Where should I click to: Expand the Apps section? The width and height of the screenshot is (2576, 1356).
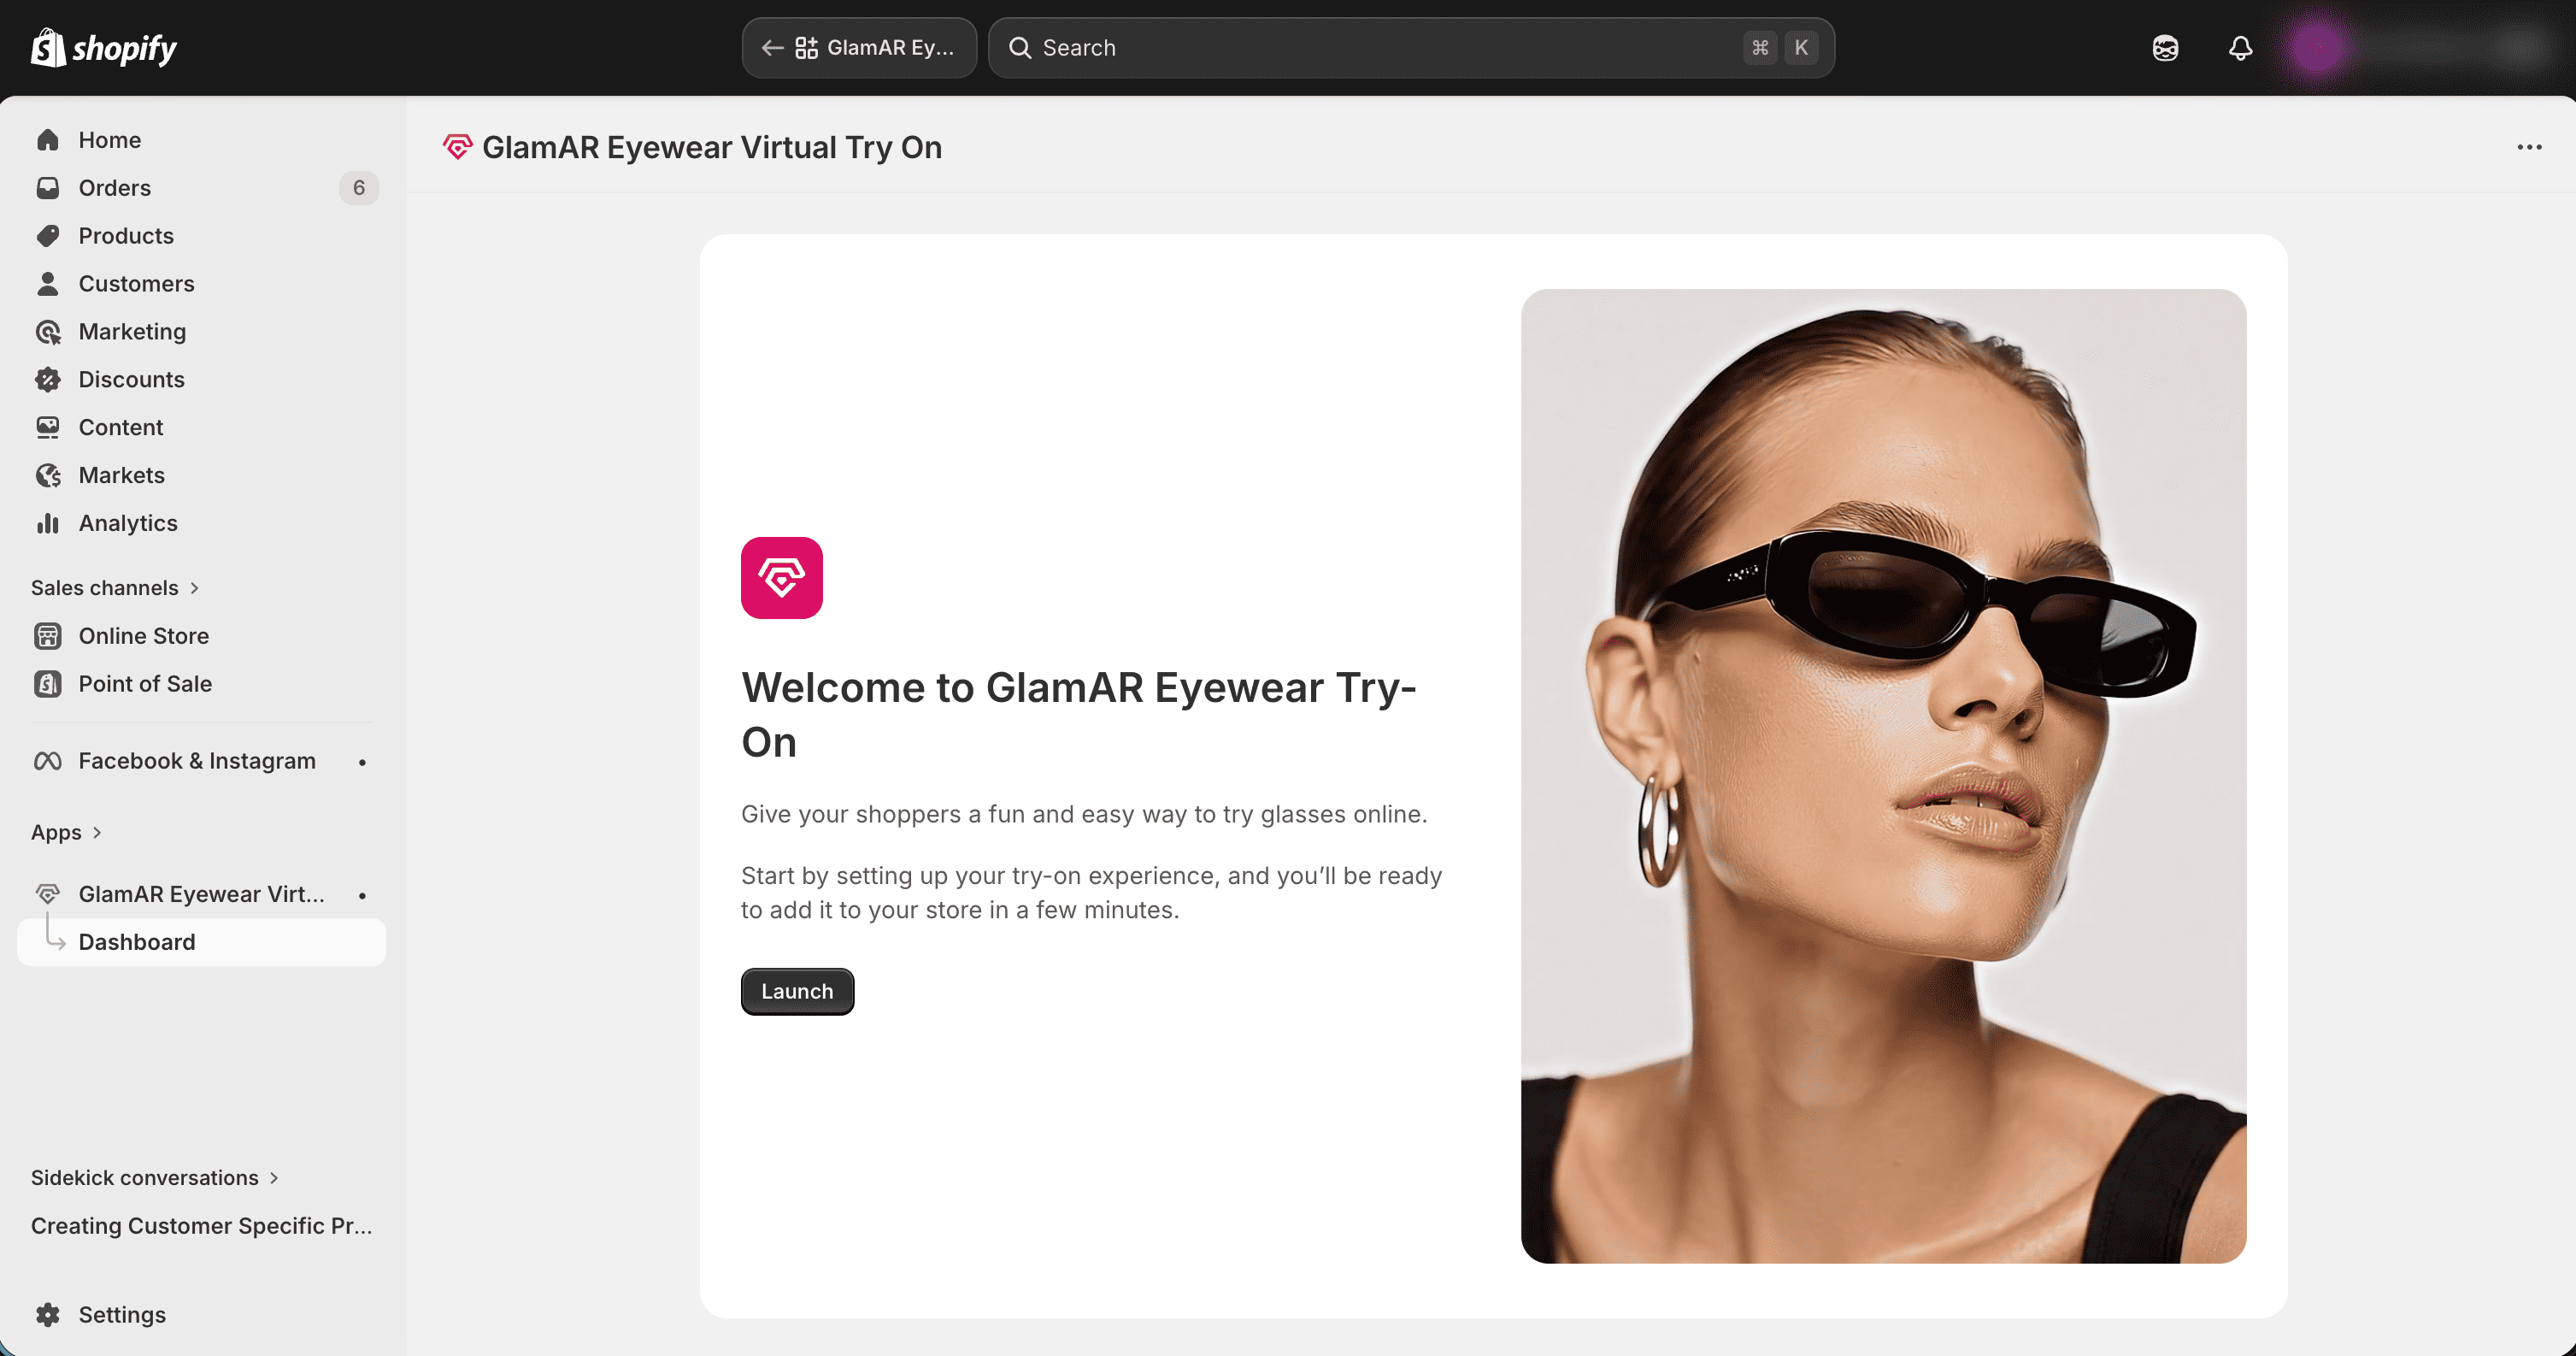66,832
